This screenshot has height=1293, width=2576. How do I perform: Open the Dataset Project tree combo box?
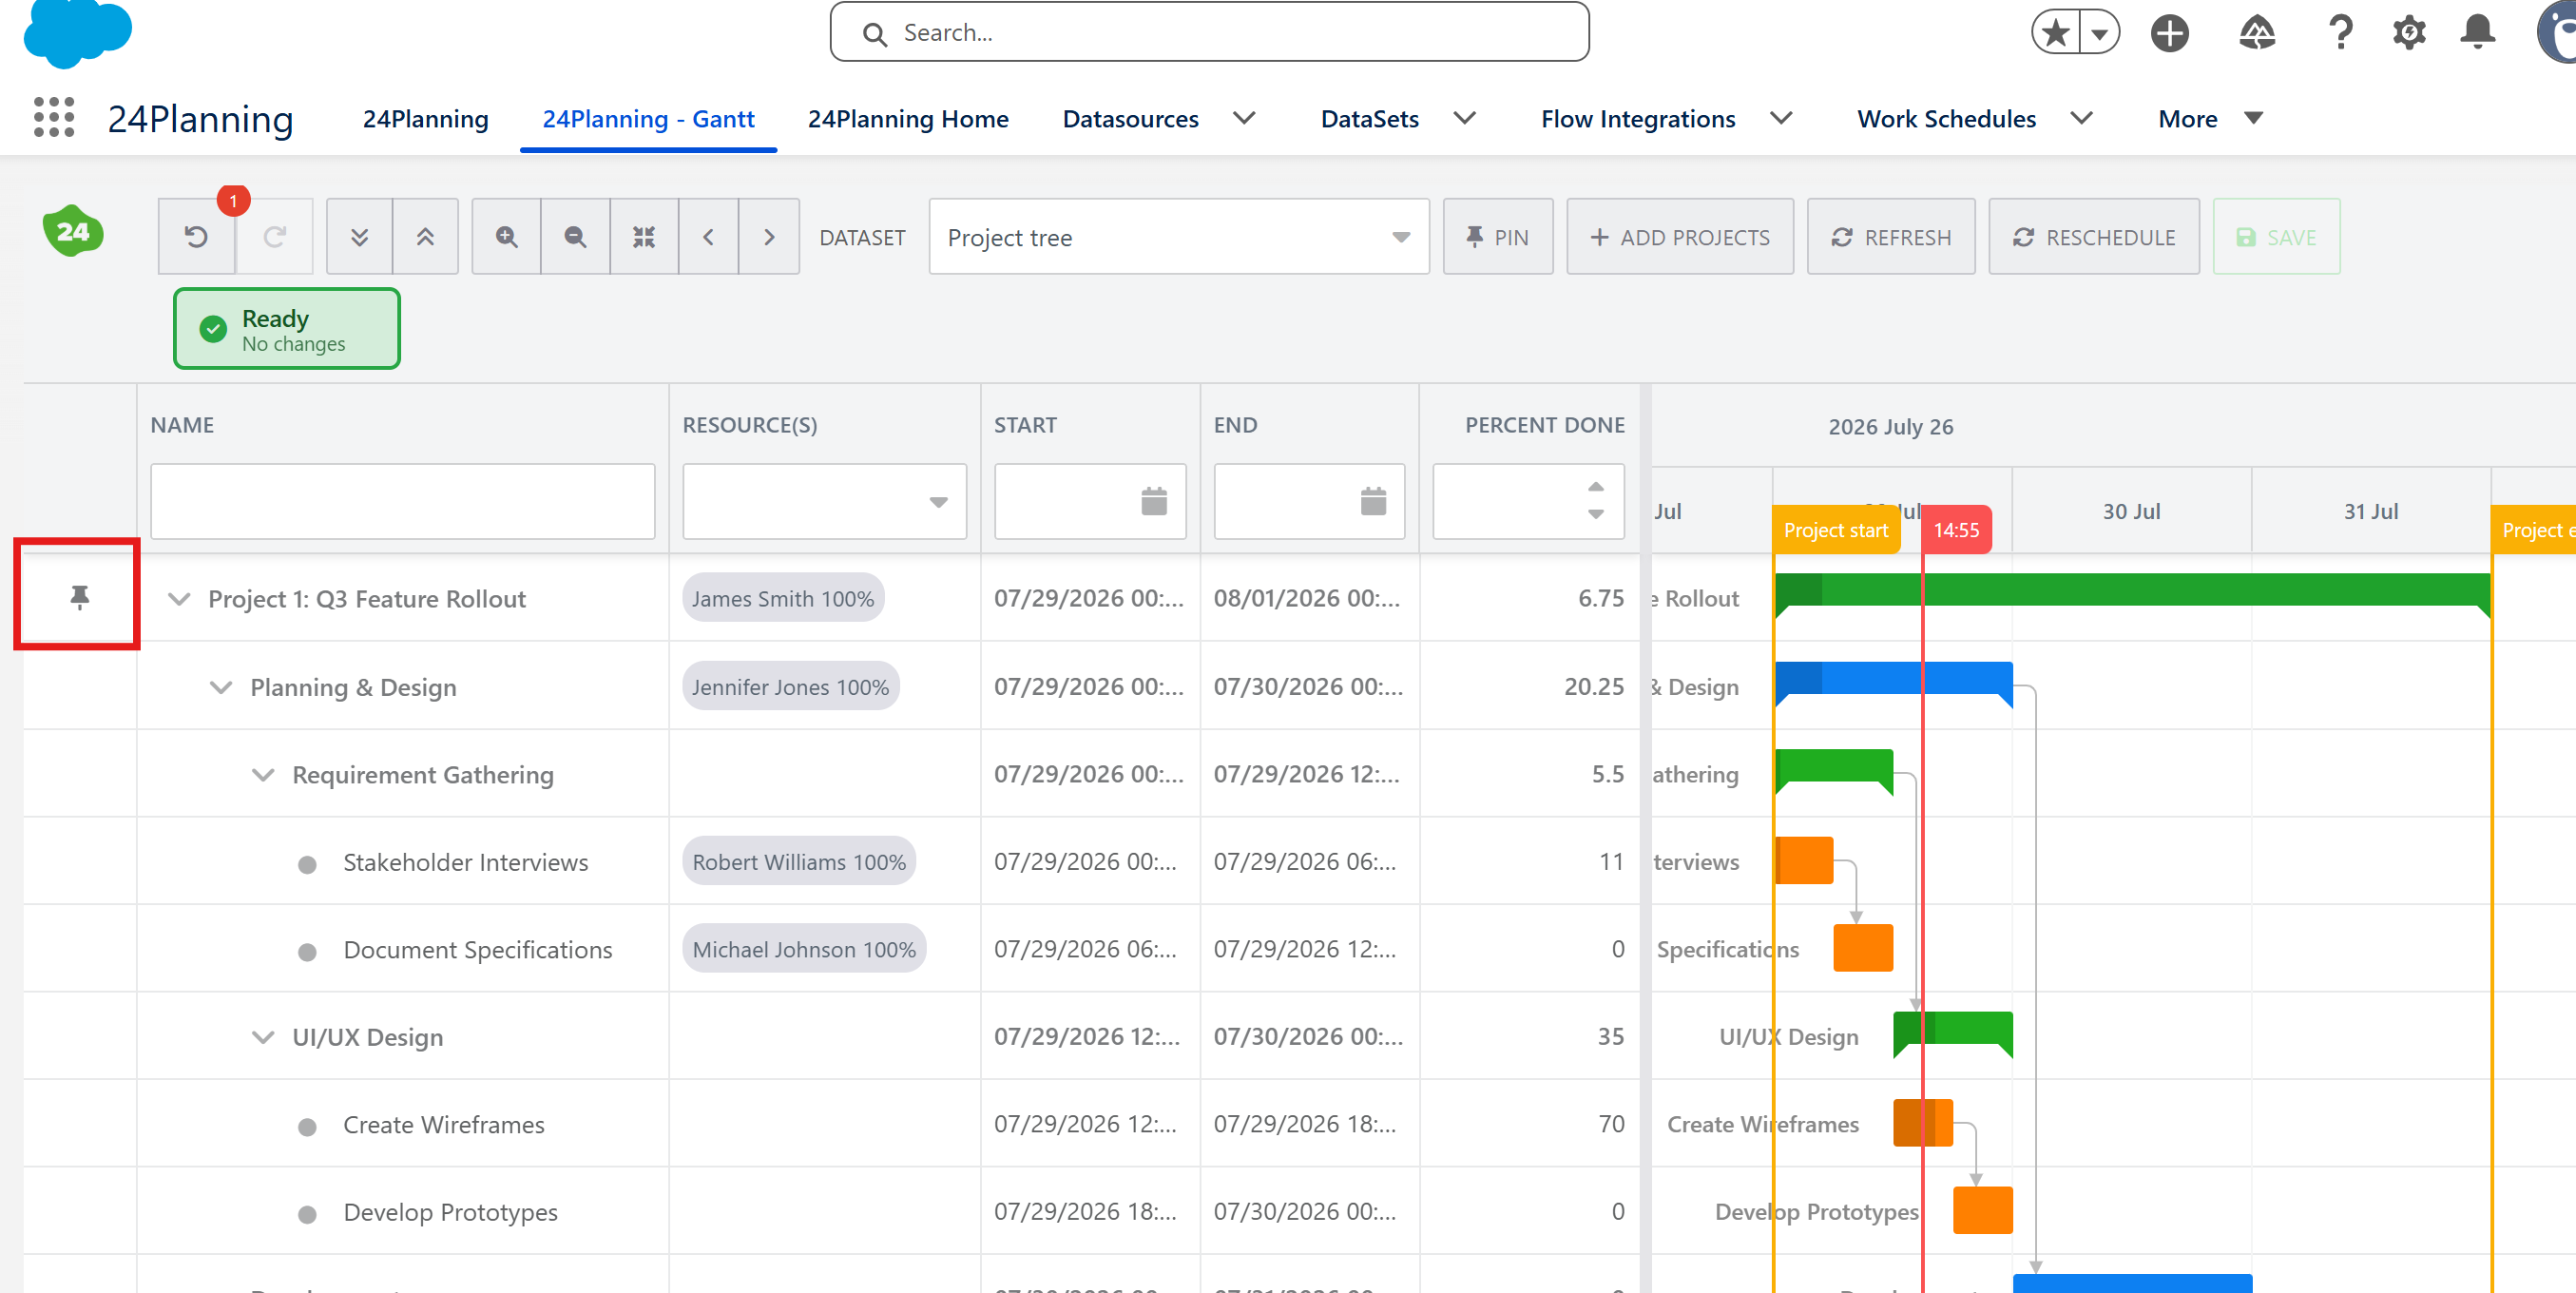(1179, 237)
